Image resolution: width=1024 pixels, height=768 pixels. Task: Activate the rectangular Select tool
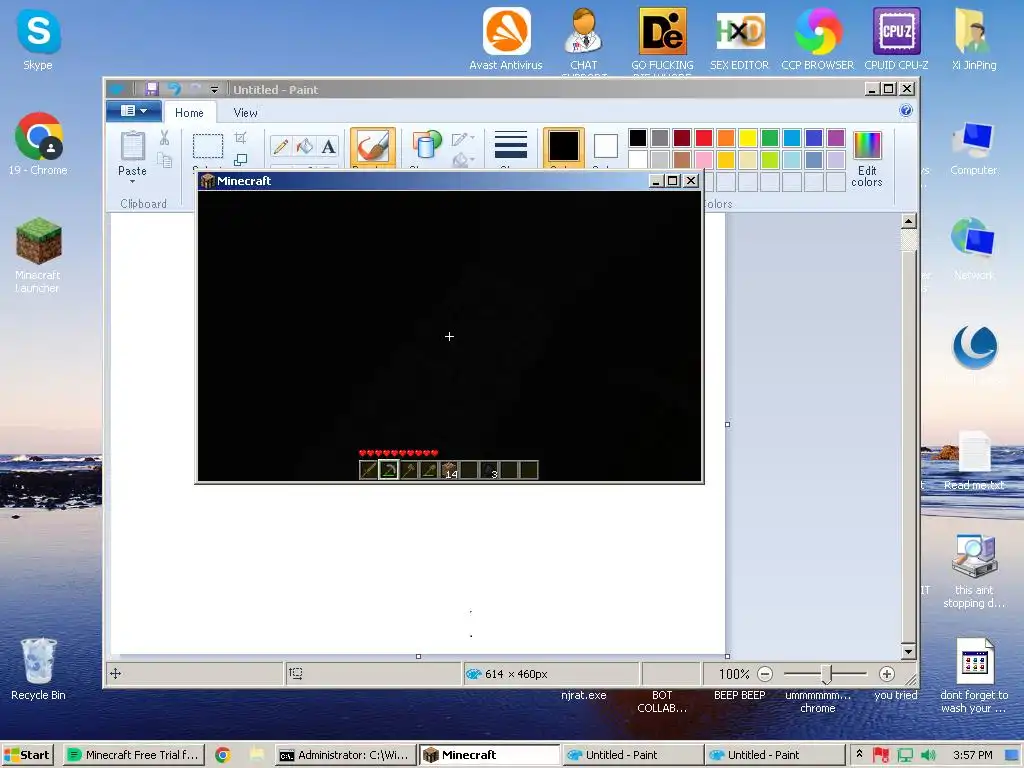[208, 146]
